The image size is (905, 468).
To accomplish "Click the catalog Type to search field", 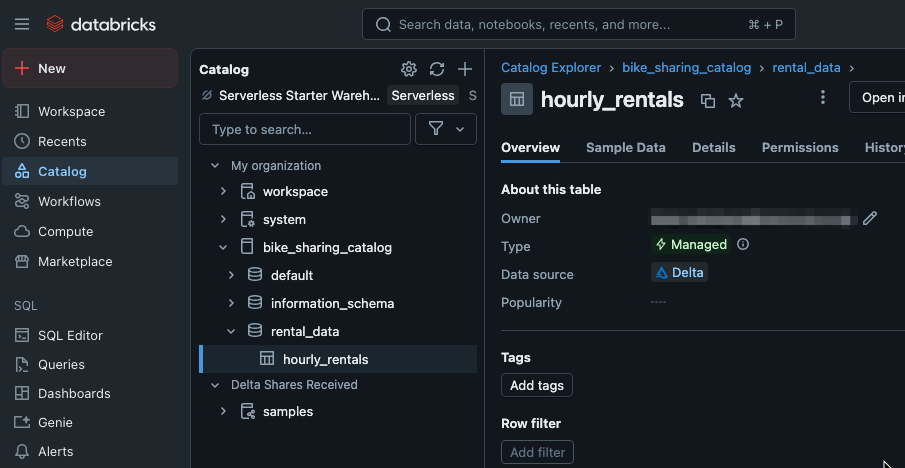I will (305, 129).
